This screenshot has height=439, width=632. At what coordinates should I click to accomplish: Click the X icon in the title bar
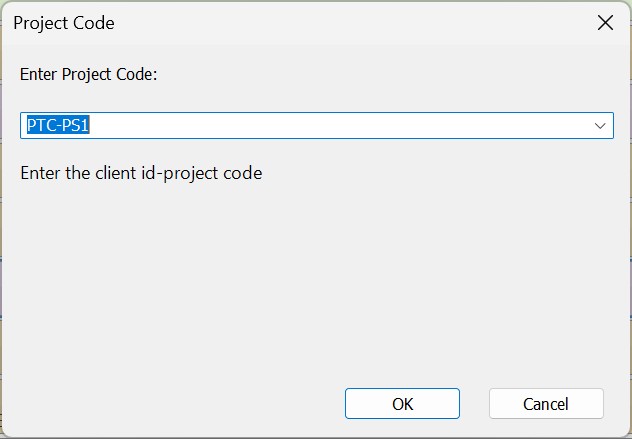605,23
